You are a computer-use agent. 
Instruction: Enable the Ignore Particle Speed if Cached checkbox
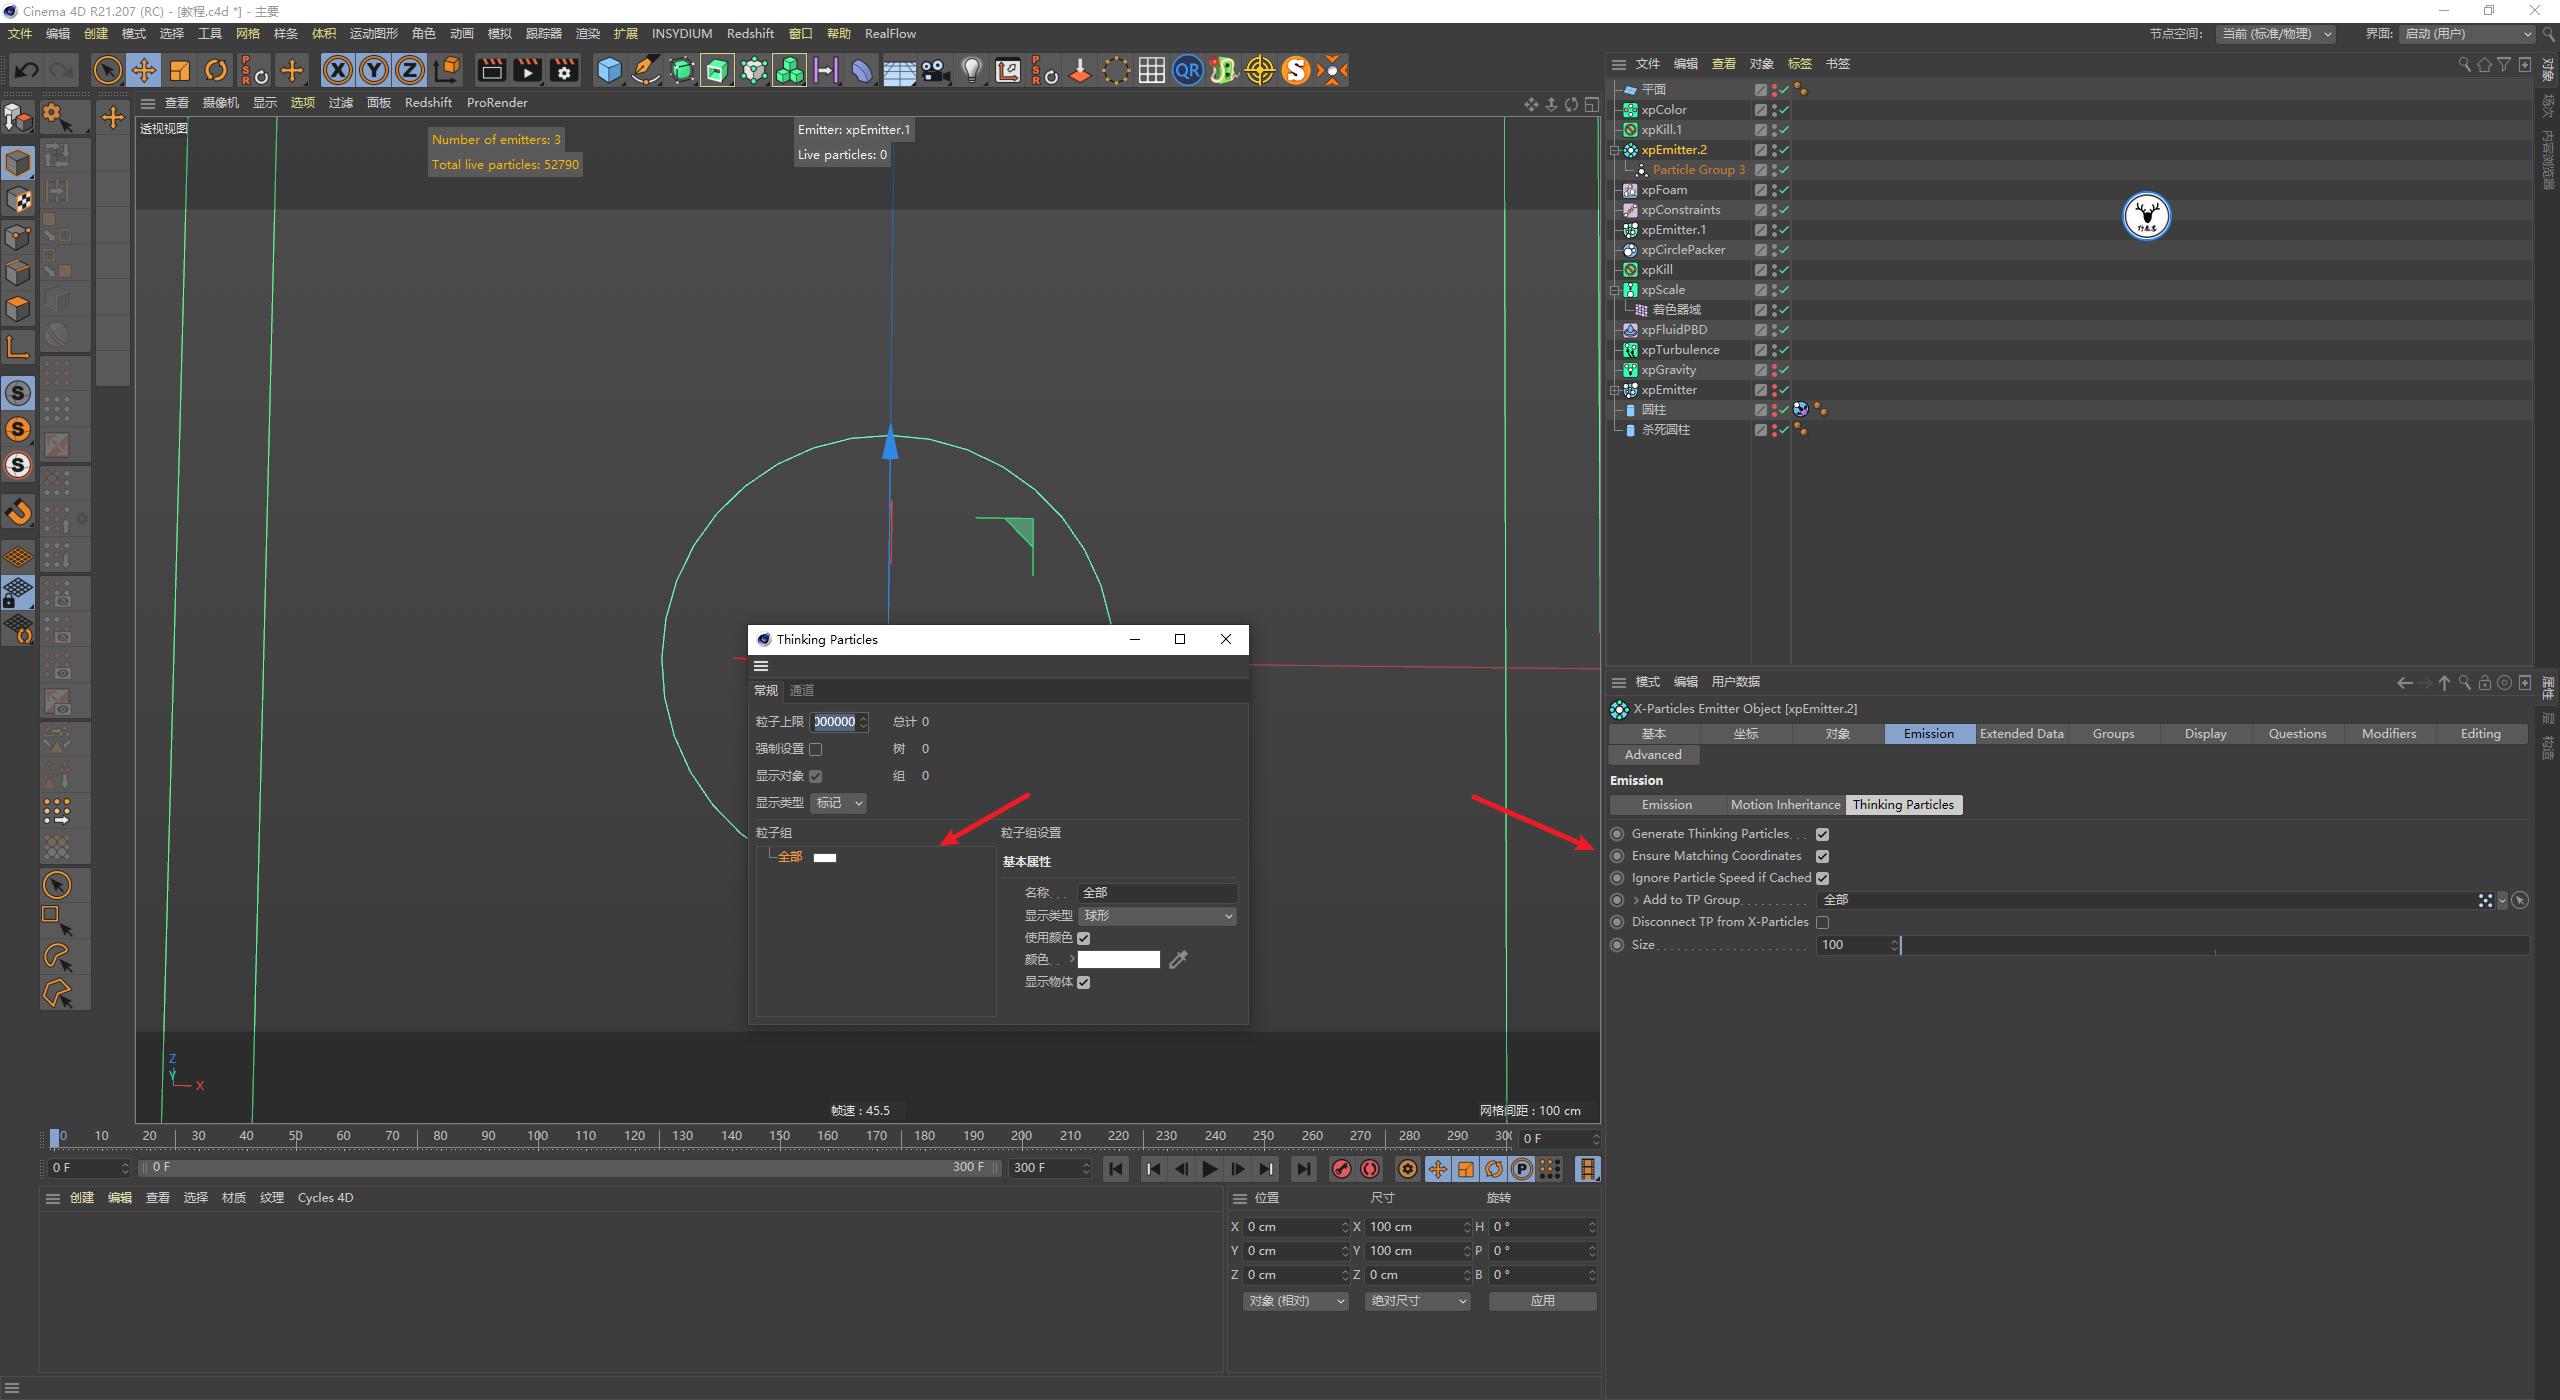[1823, 877]
